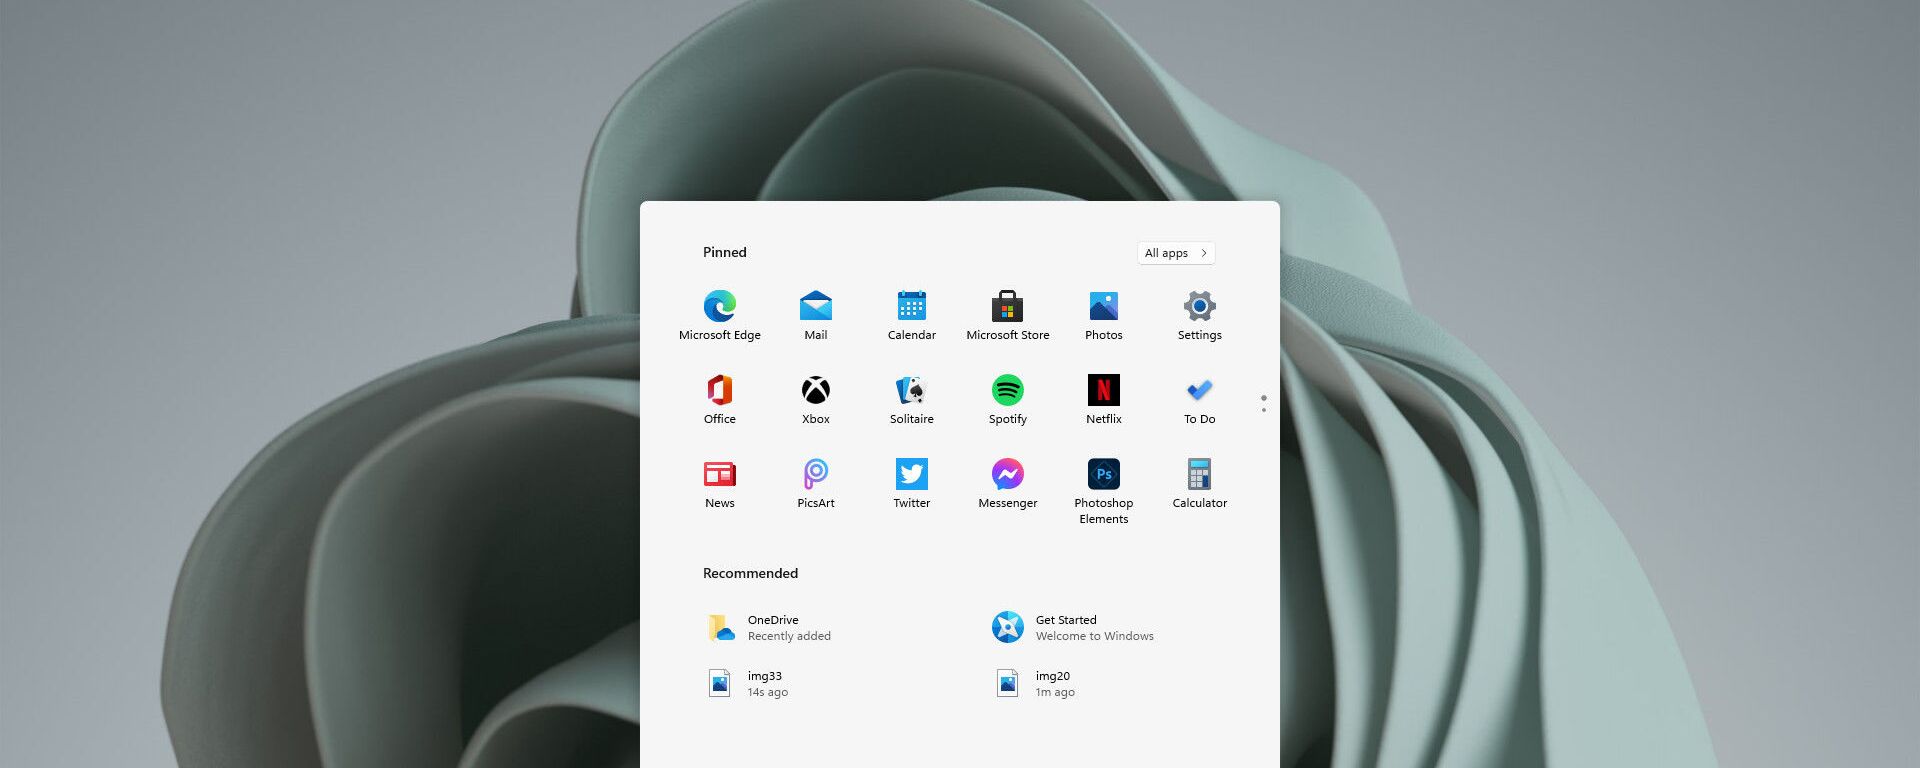Expand All apps via chevron arrow
Screen dimensions: 1920x768
point(1203,253)
